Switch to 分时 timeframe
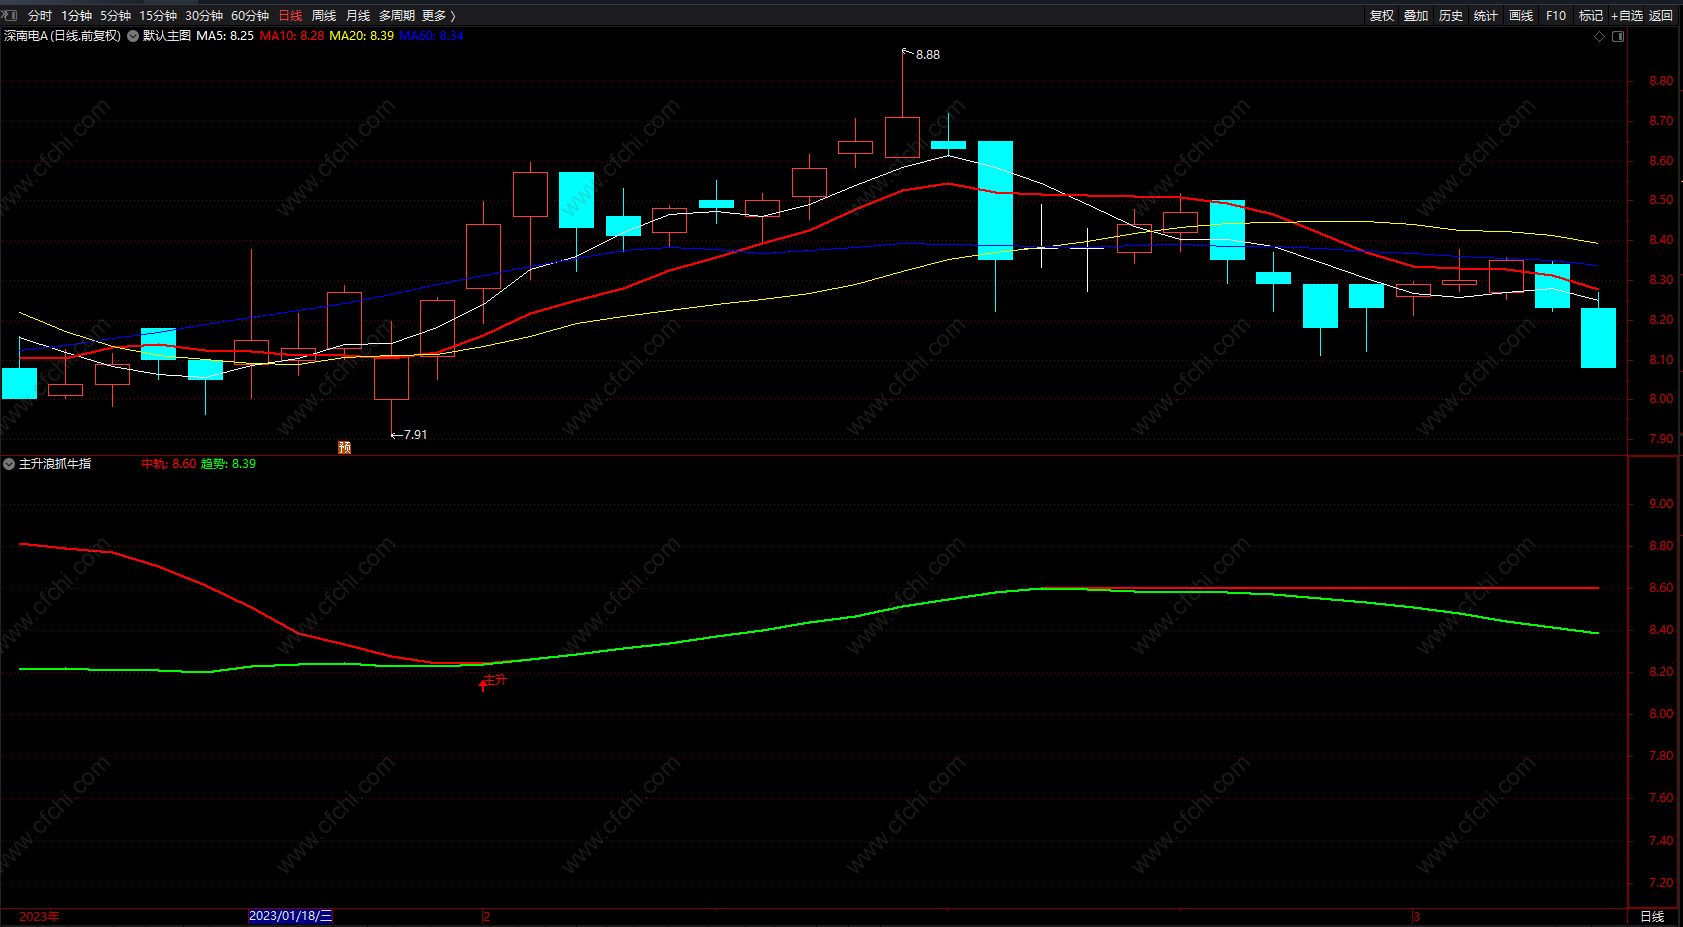The image size is (1683, 927). [40, 16]
